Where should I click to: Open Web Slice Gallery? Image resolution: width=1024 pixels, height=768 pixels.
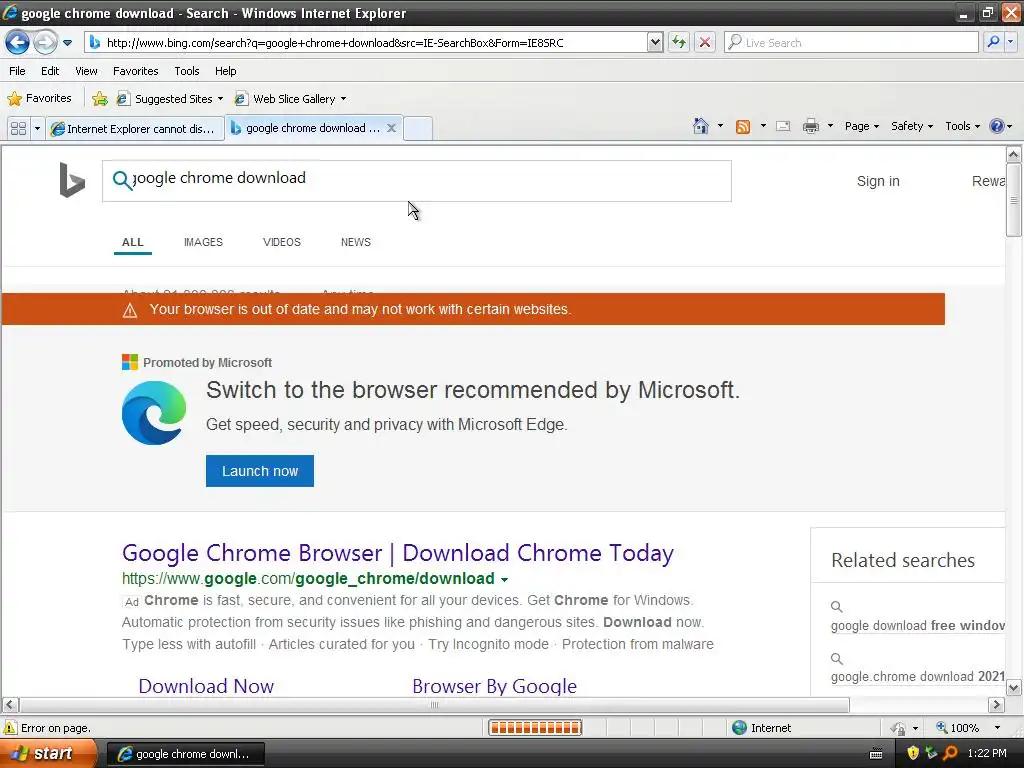tap(290, 99)
